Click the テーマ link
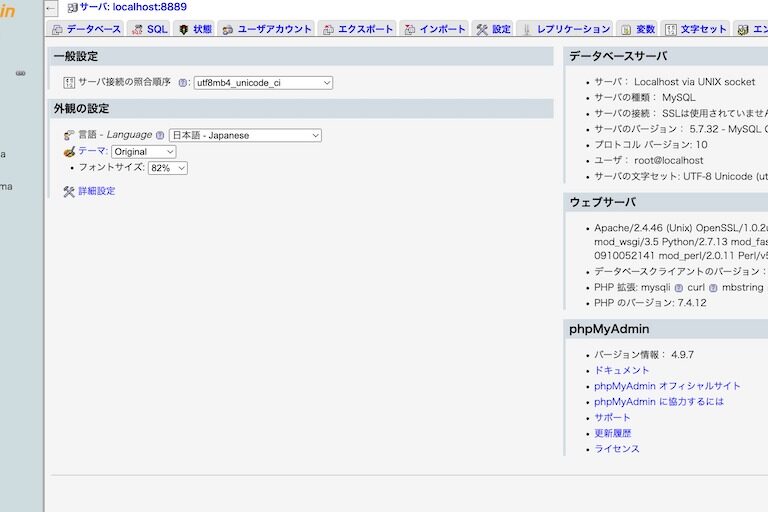Image resolution: width=768 pixels, height=512 pixels. (x=93, y=151)
